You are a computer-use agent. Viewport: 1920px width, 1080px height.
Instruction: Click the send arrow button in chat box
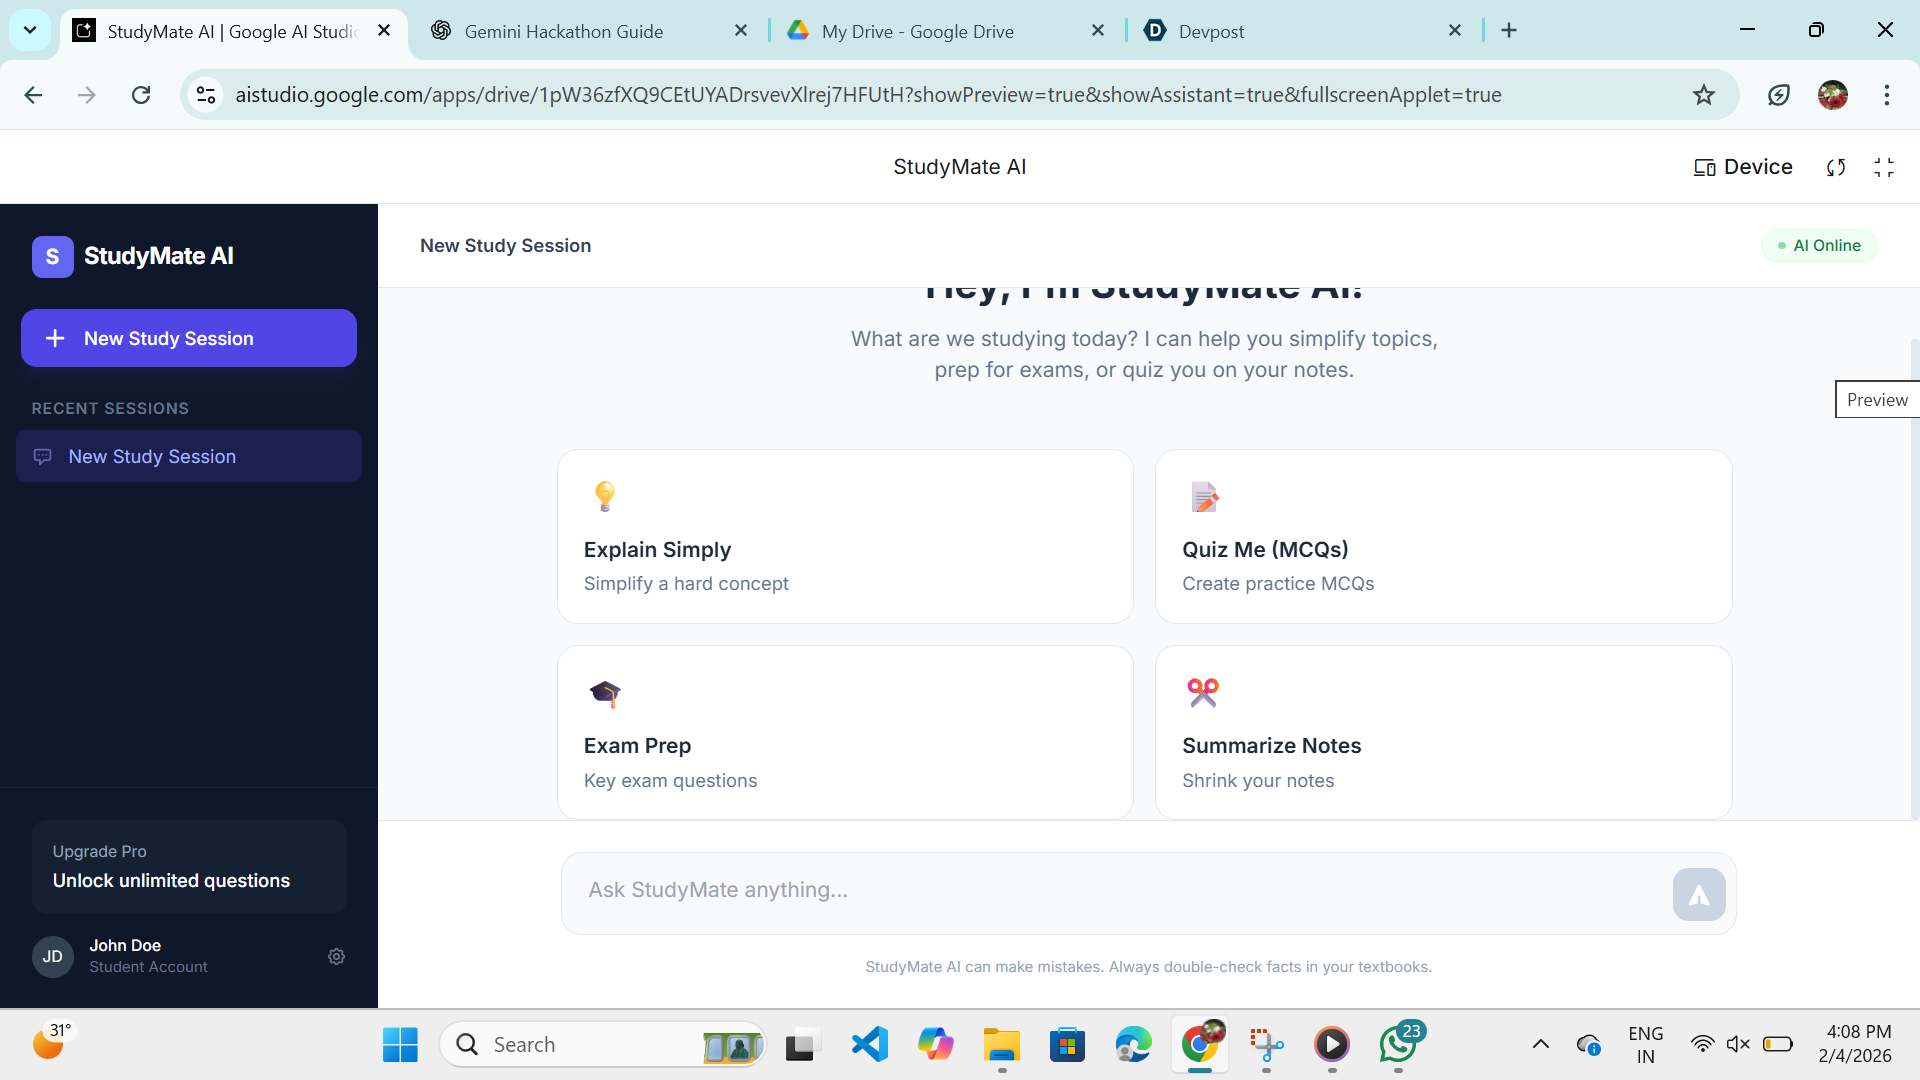coord(1698,895)
